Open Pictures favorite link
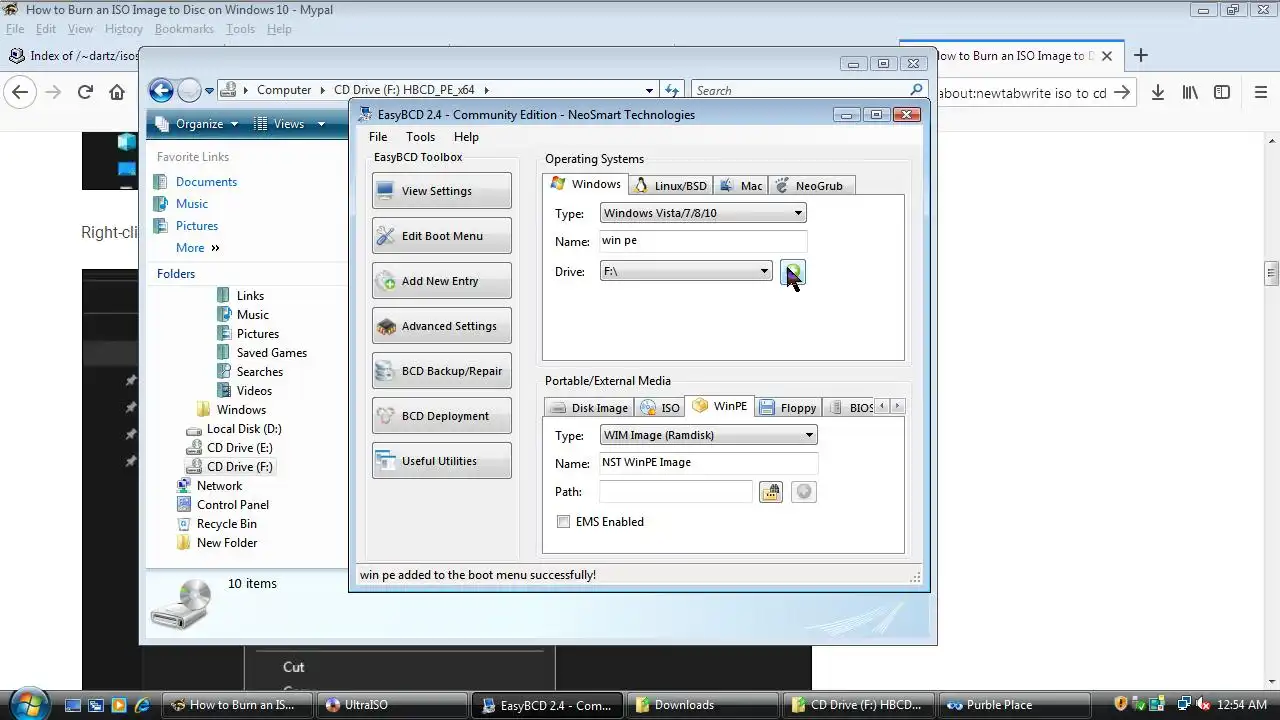Image resolution: width=1280 pixels, height=720 pixels. 197,226
